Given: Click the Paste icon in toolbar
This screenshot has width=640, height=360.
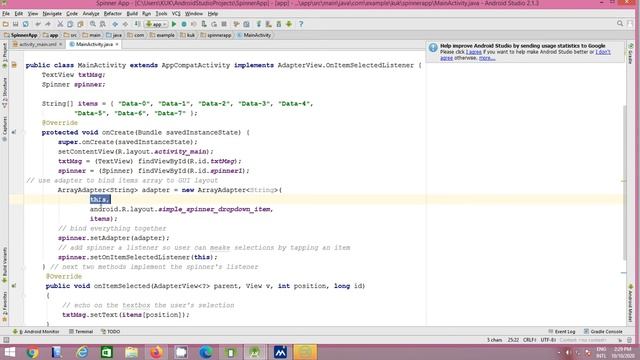Looking at the screenshot, I should click(x=80, y=24).
